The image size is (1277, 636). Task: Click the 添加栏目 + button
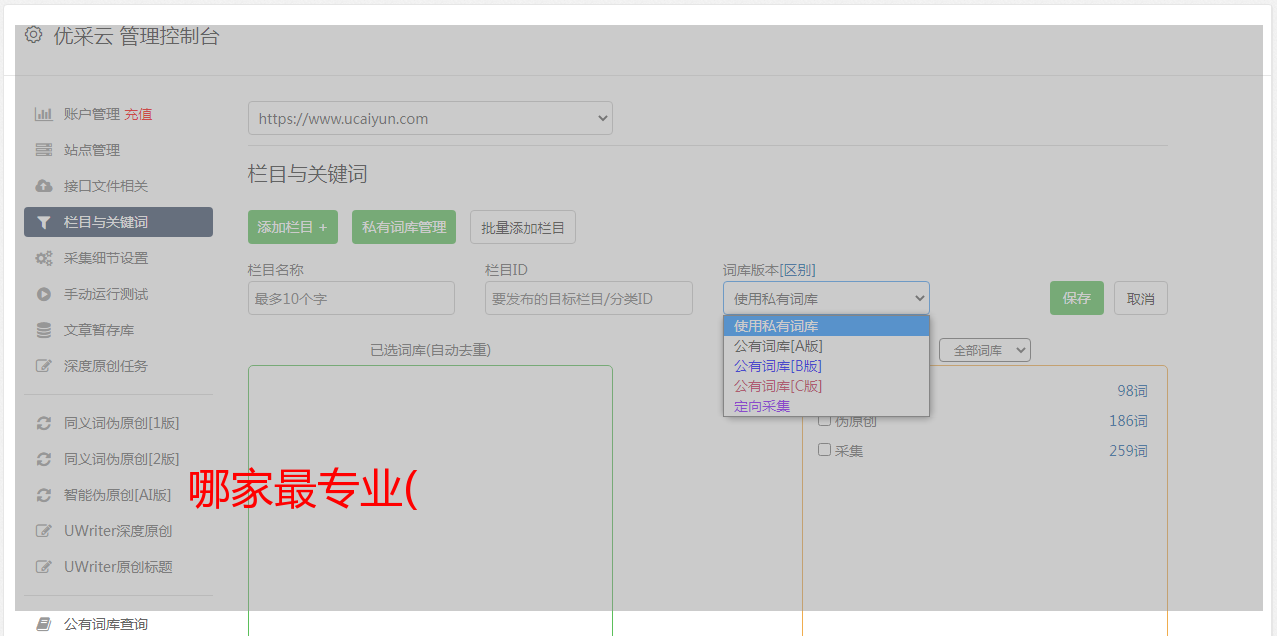click(x=293, y=227)
